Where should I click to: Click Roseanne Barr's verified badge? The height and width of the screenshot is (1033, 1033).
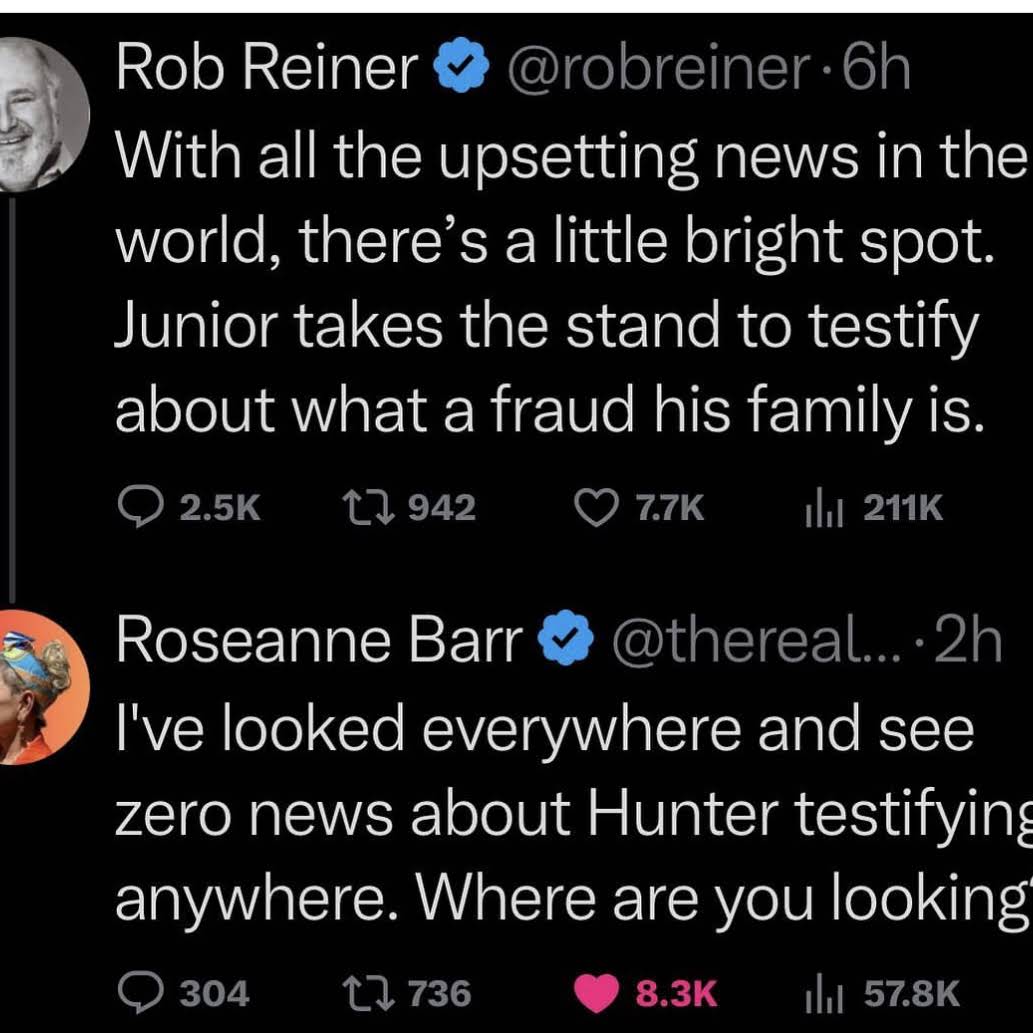coord(566,638)
